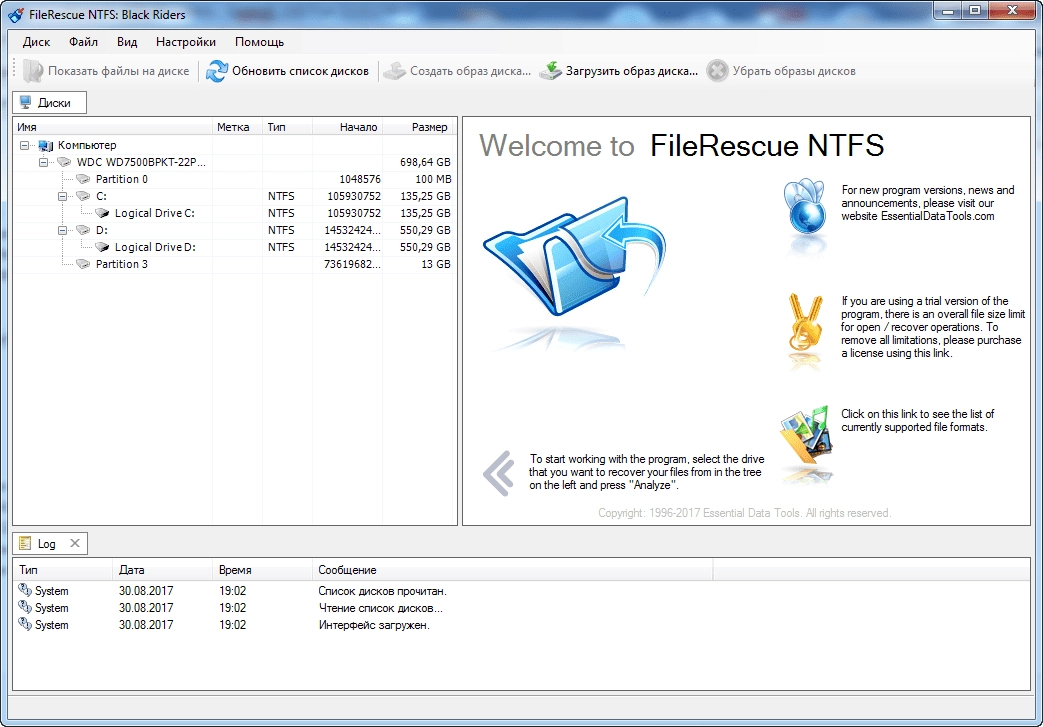The width and height of the screenshot is (1043, 727).
Task: Click the 100 MB size cell
Action: coord(433,179)
